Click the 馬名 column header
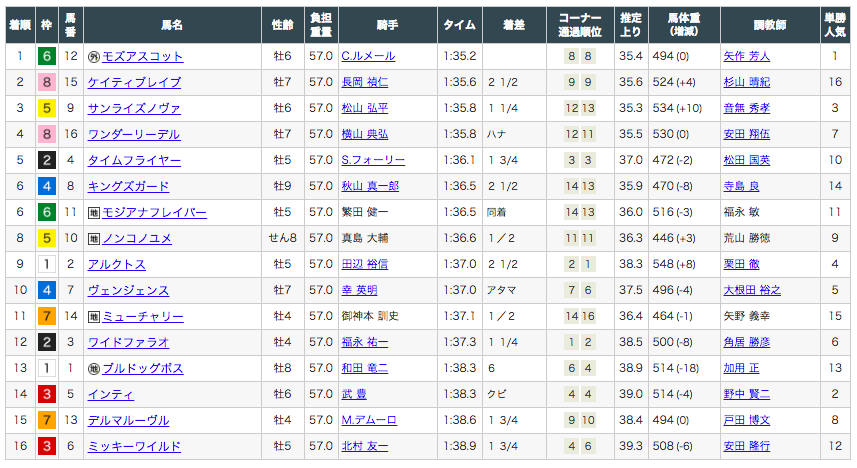The height and width of the screenshot is (468, 857). coord(172,25)
